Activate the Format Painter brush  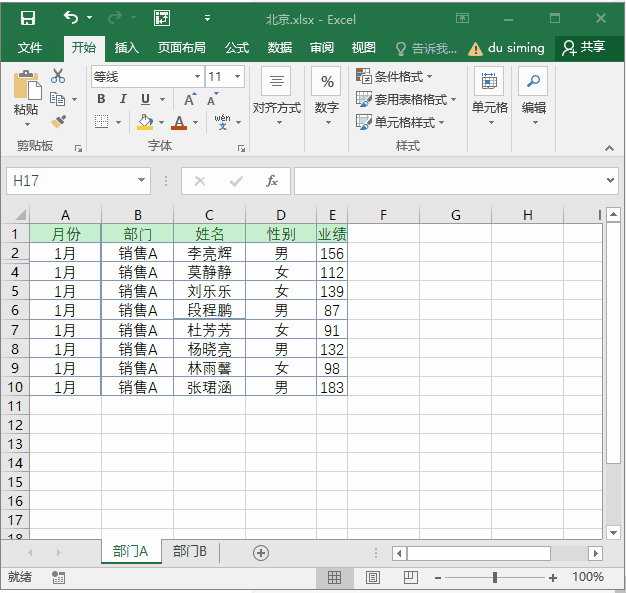tap(58, 121)
